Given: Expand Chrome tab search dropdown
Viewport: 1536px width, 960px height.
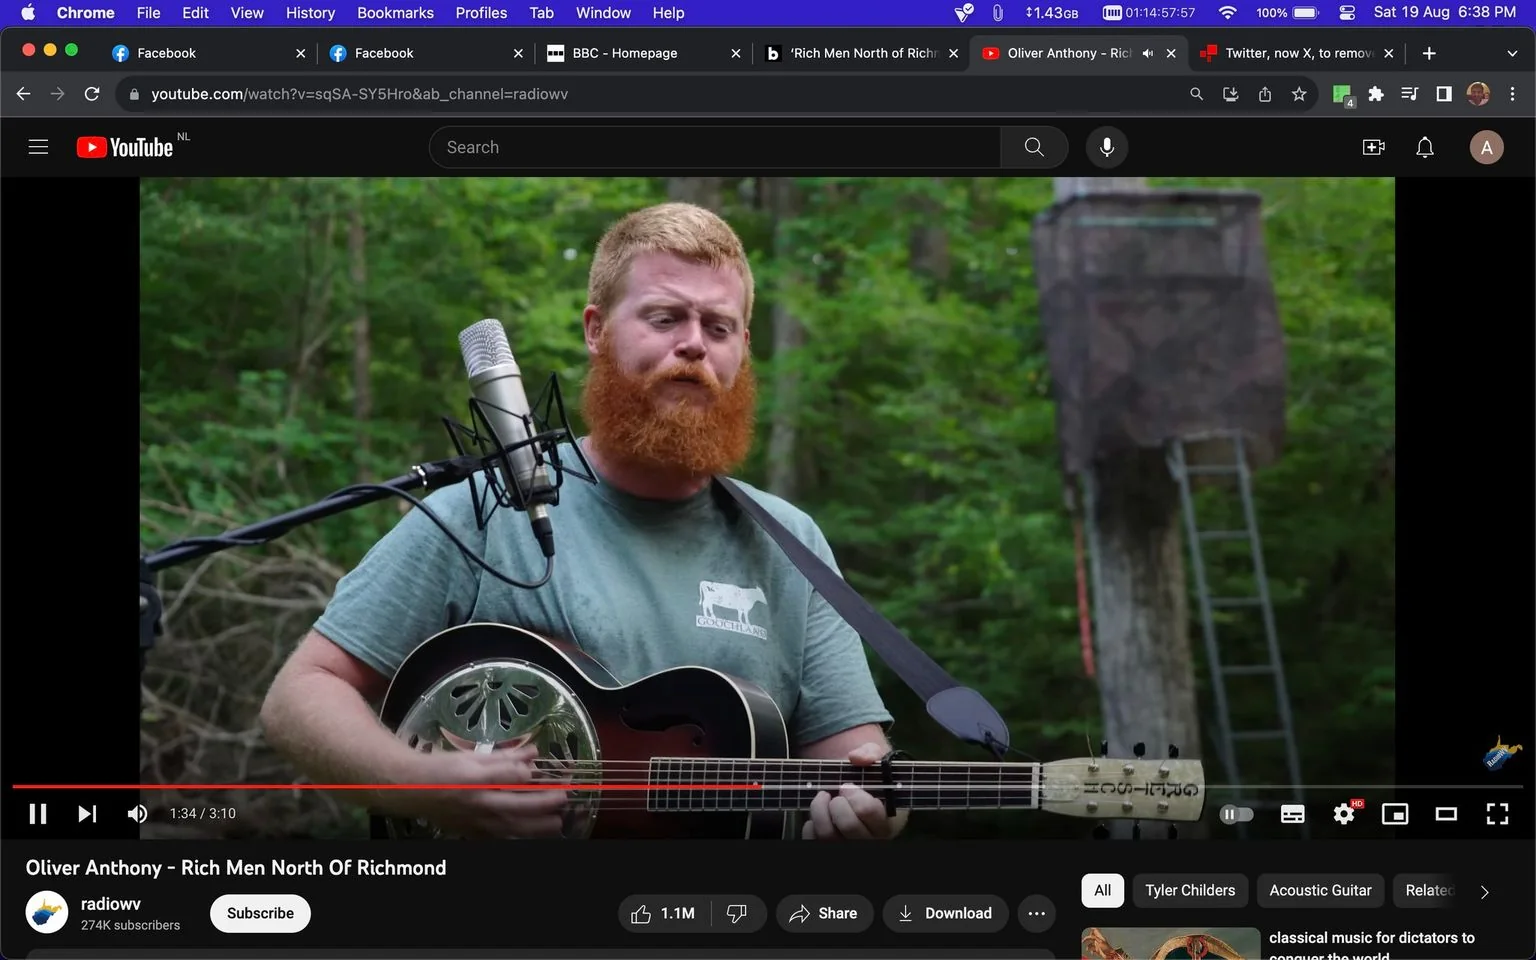Looking at the screenshot, I should 1511,53.
